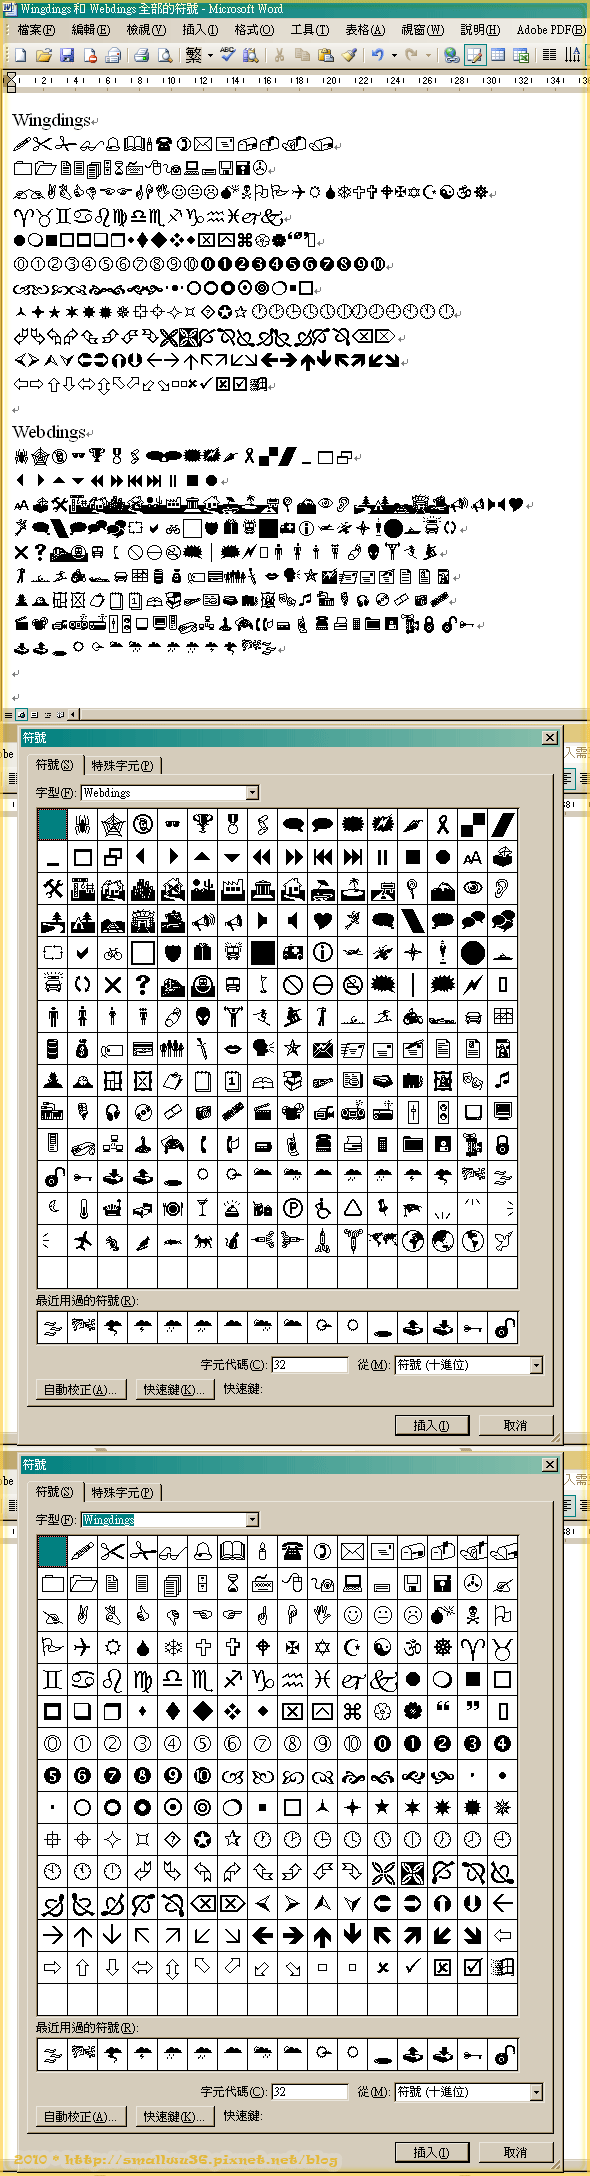This screenshot has height=2176, width=590.
Task: Select the trophy symbol in Webdings grid
Action: pos(203,825)
